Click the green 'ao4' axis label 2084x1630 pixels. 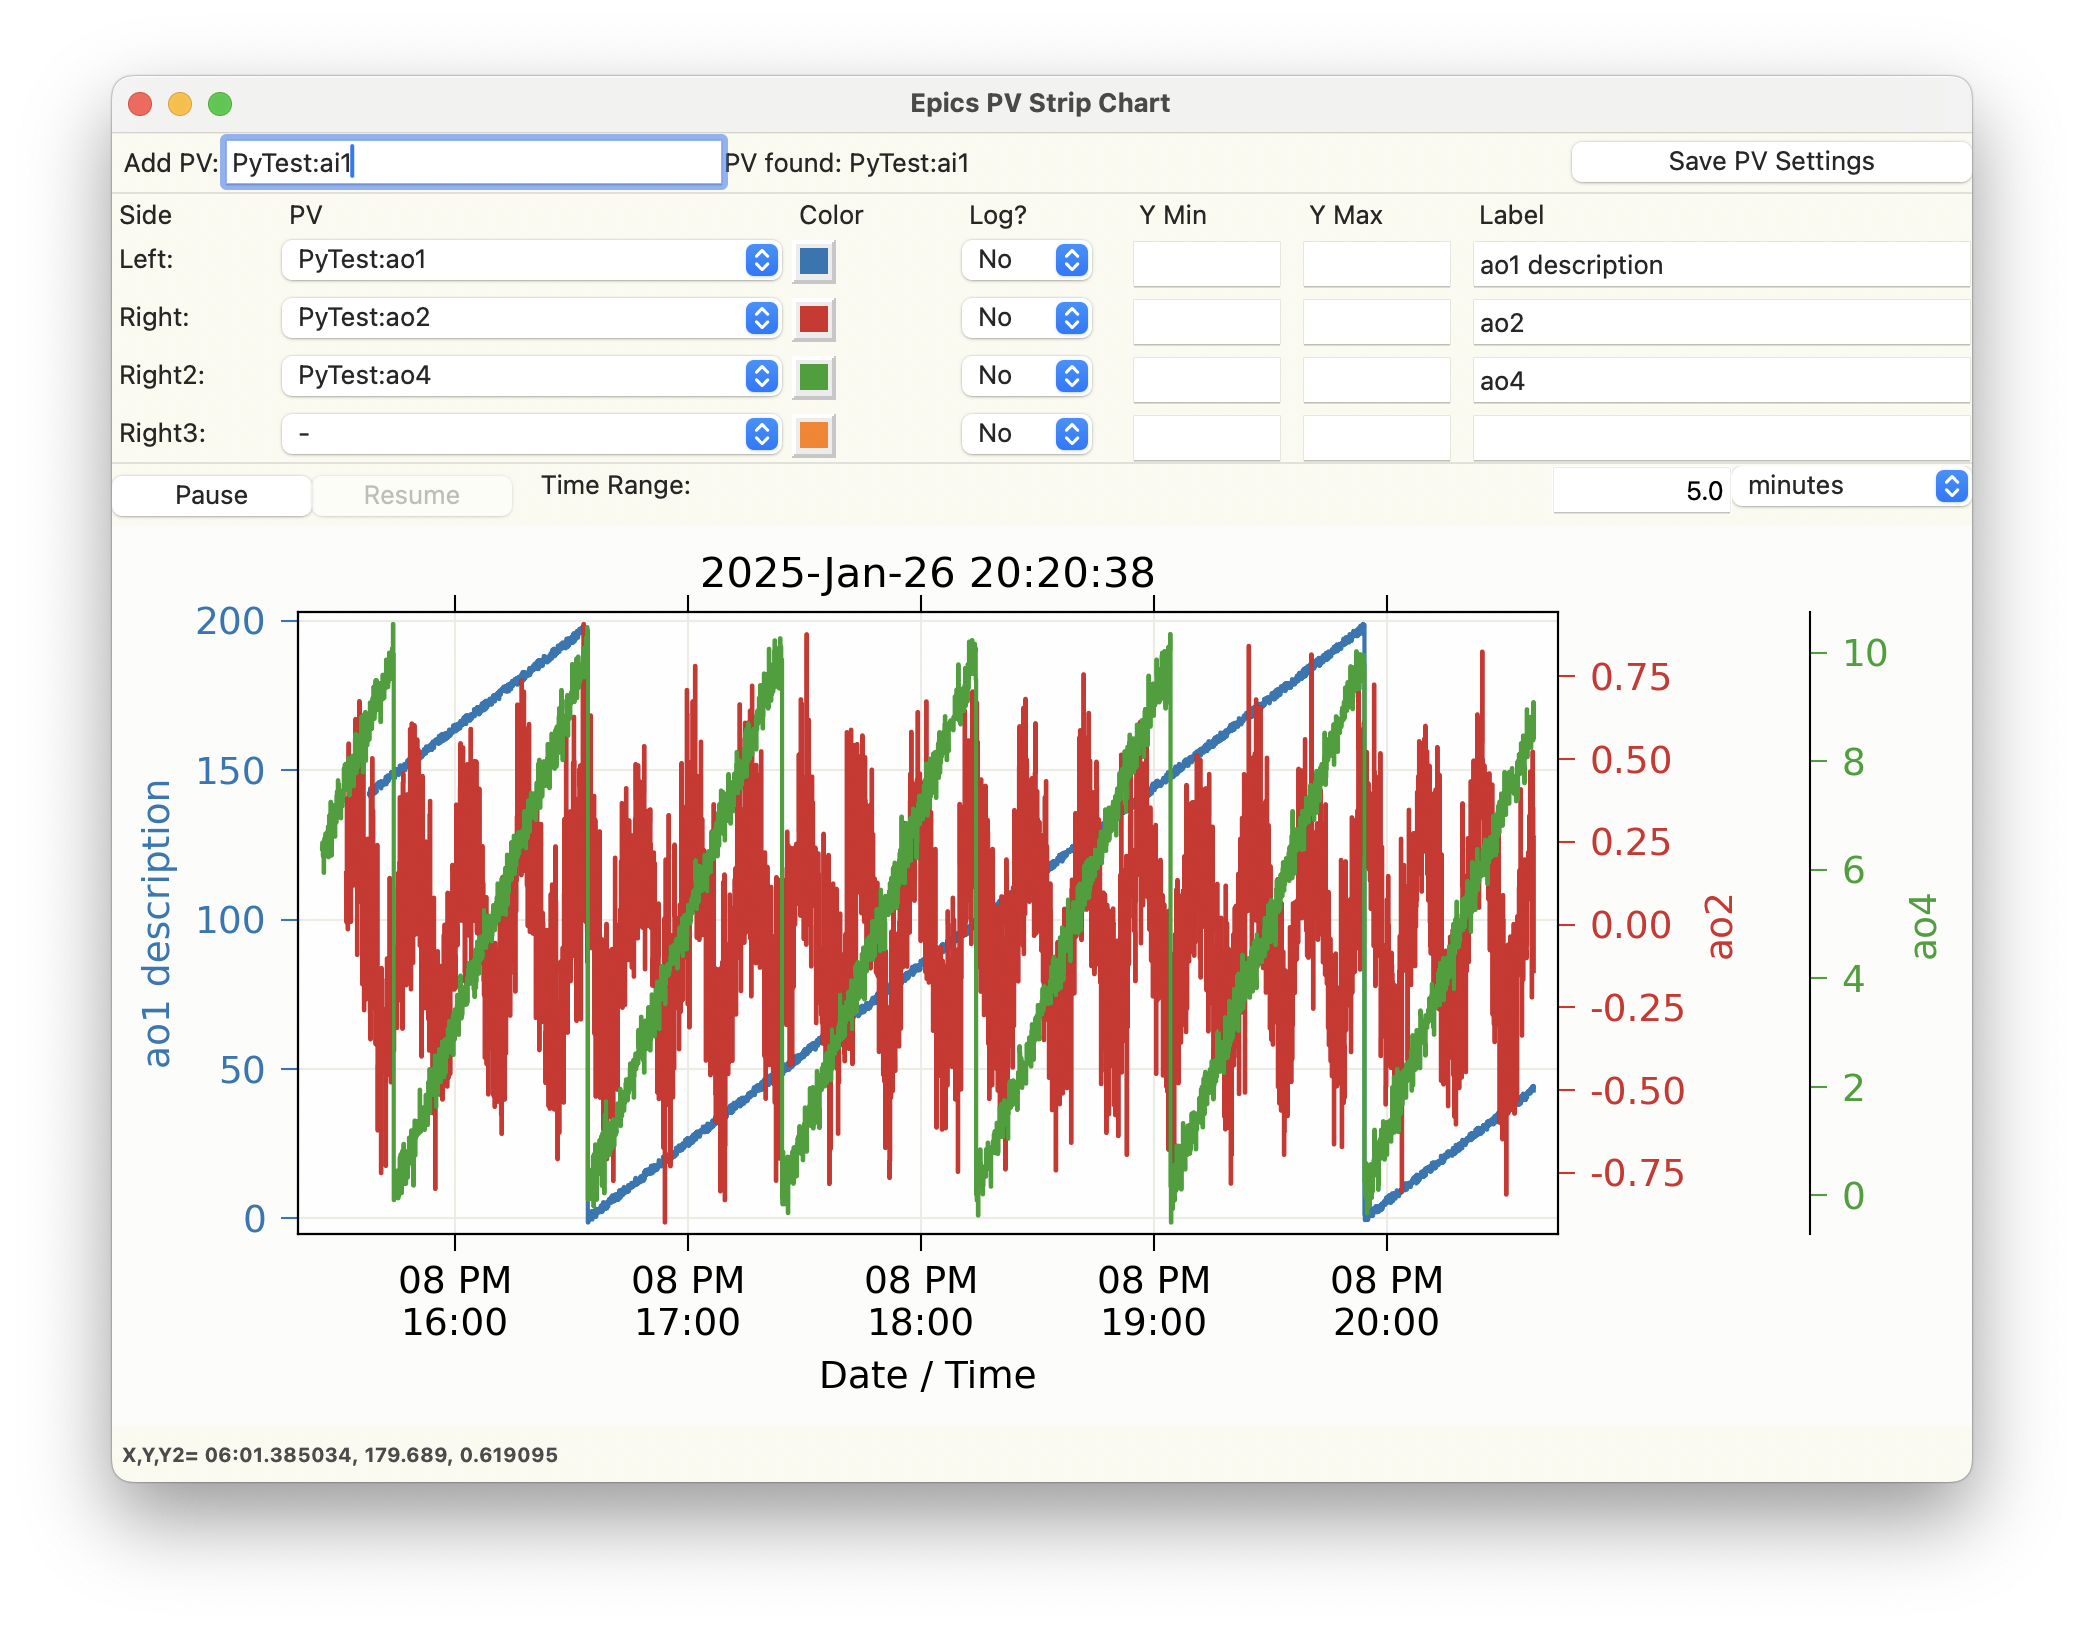(1923, 927)
